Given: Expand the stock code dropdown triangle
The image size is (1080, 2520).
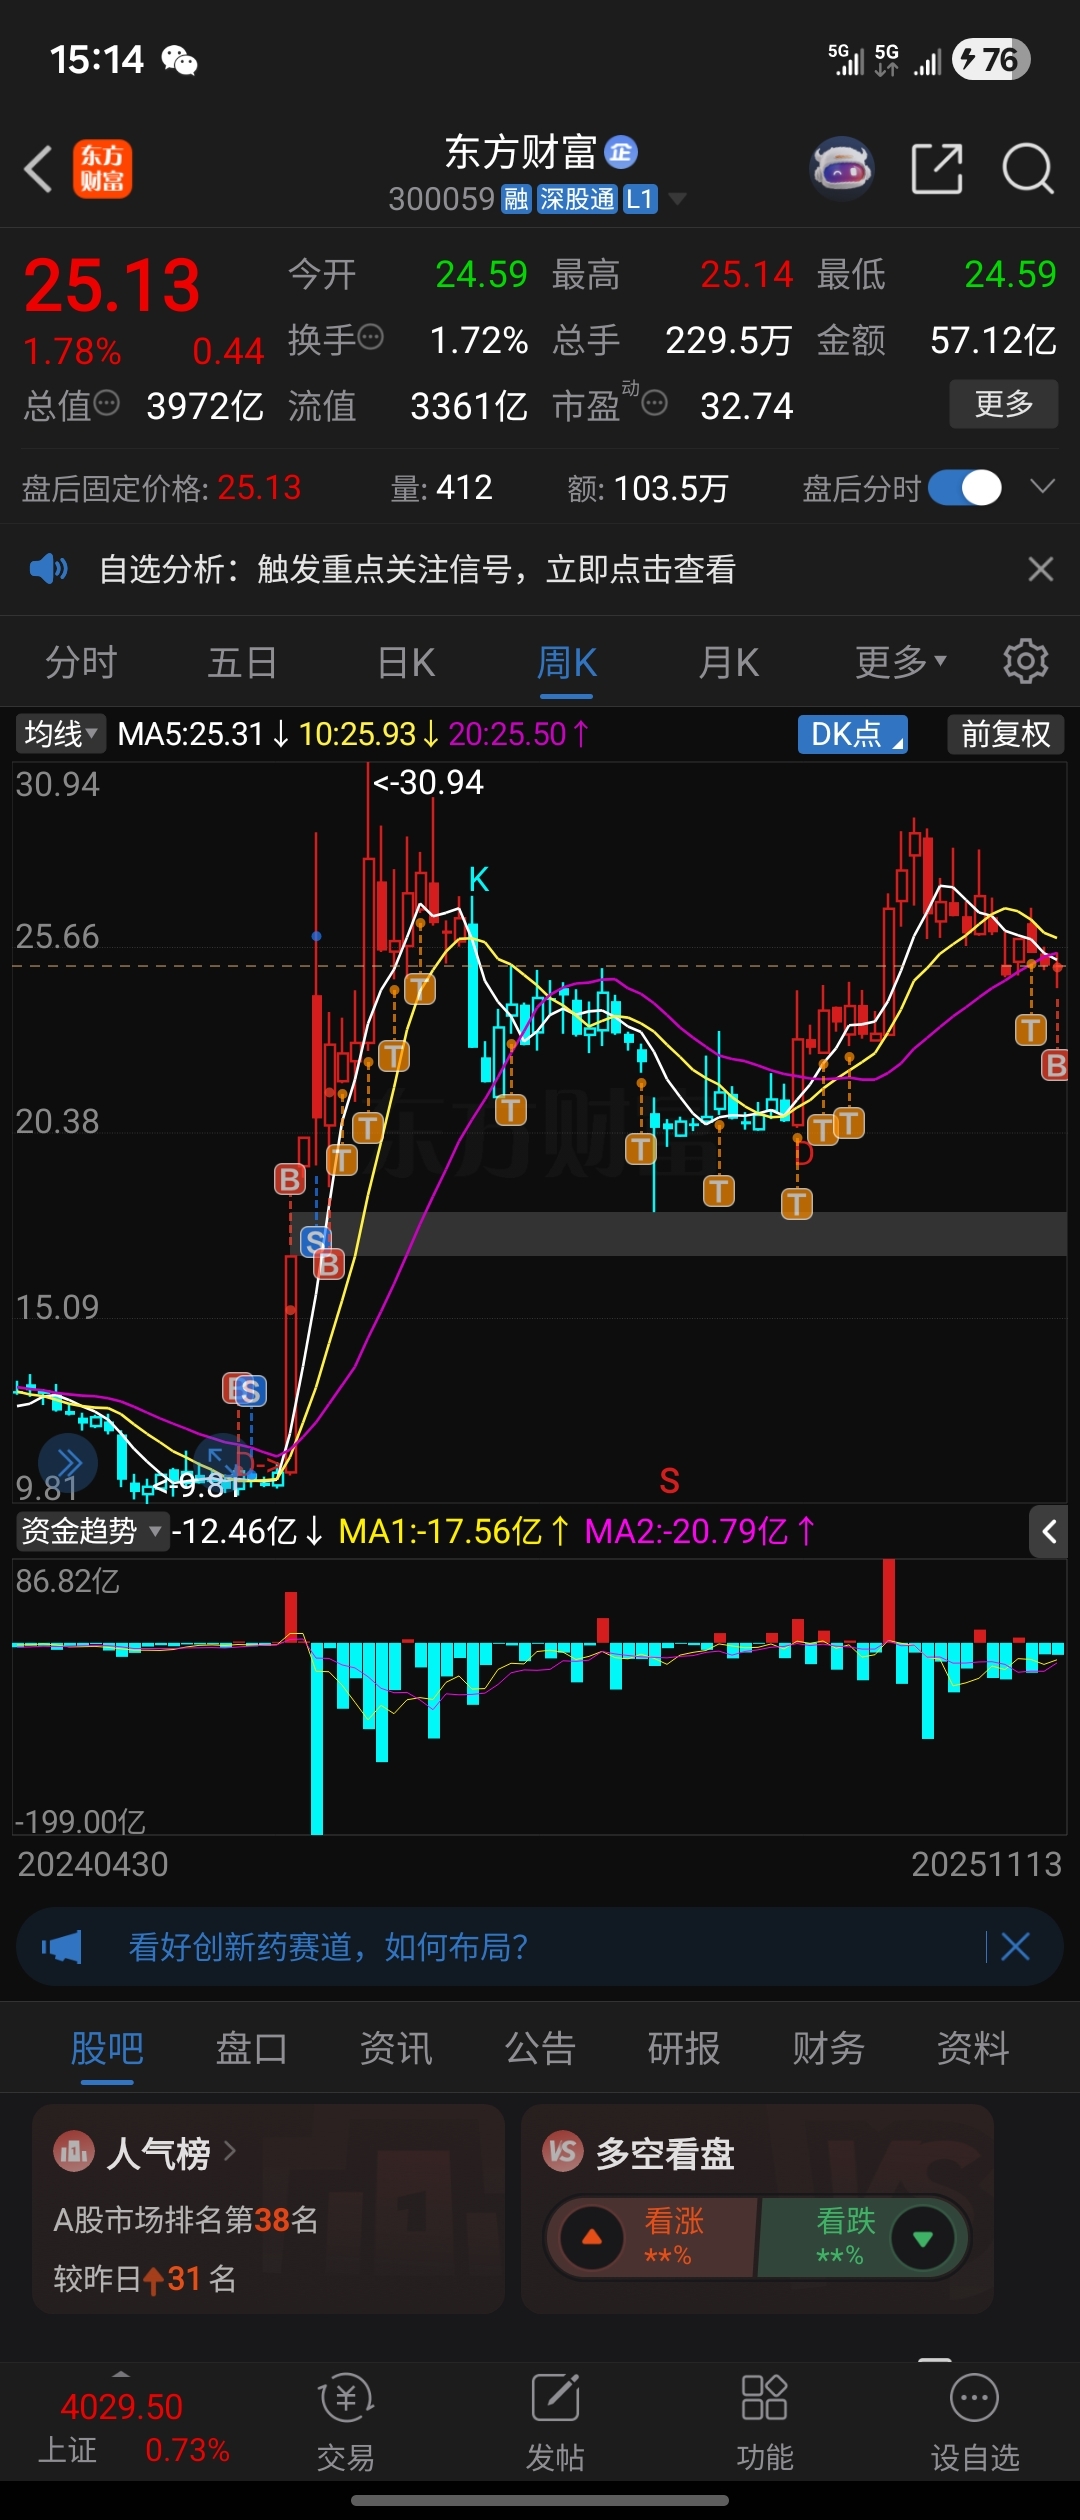Looking at the screenshot, I should (678, 199).
